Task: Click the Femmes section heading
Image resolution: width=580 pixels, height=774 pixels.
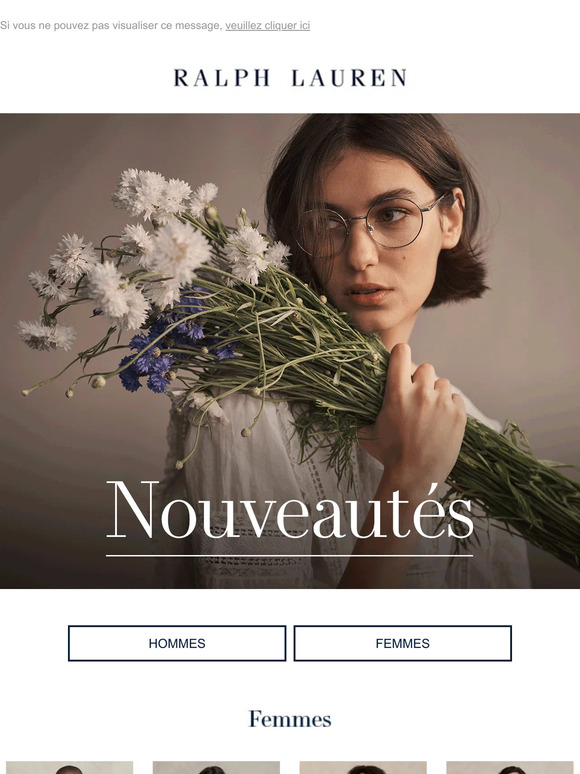Action: point(290,719)
